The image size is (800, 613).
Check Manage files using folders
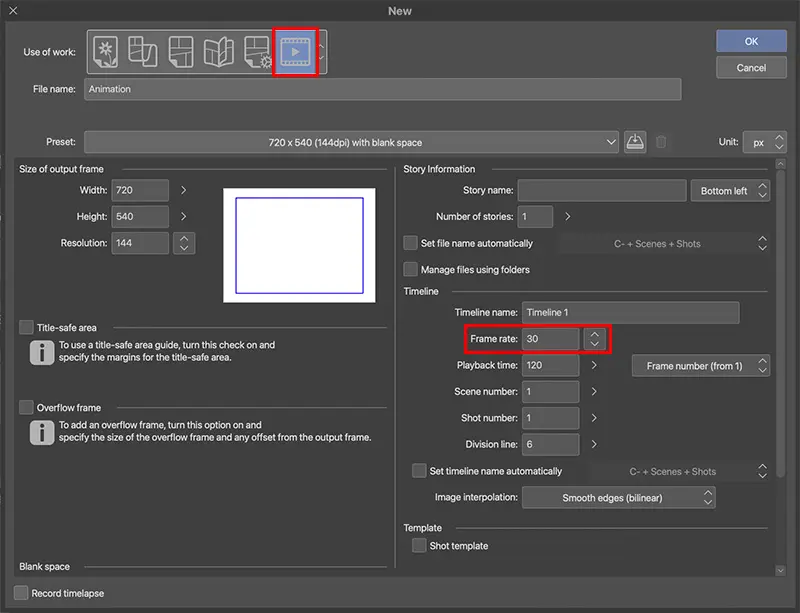pyautogui.click(x=410, y=269)
